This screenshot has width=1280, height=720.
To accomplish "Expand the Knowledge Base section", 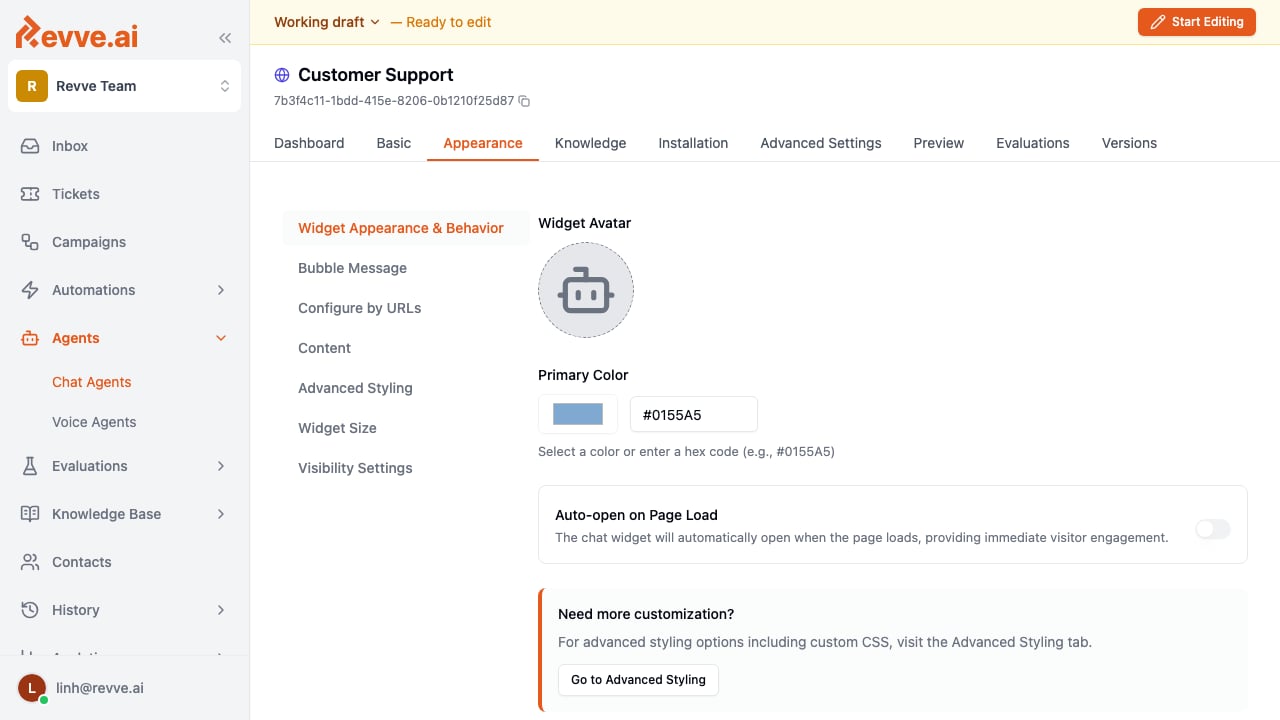I will click(124, 514).
